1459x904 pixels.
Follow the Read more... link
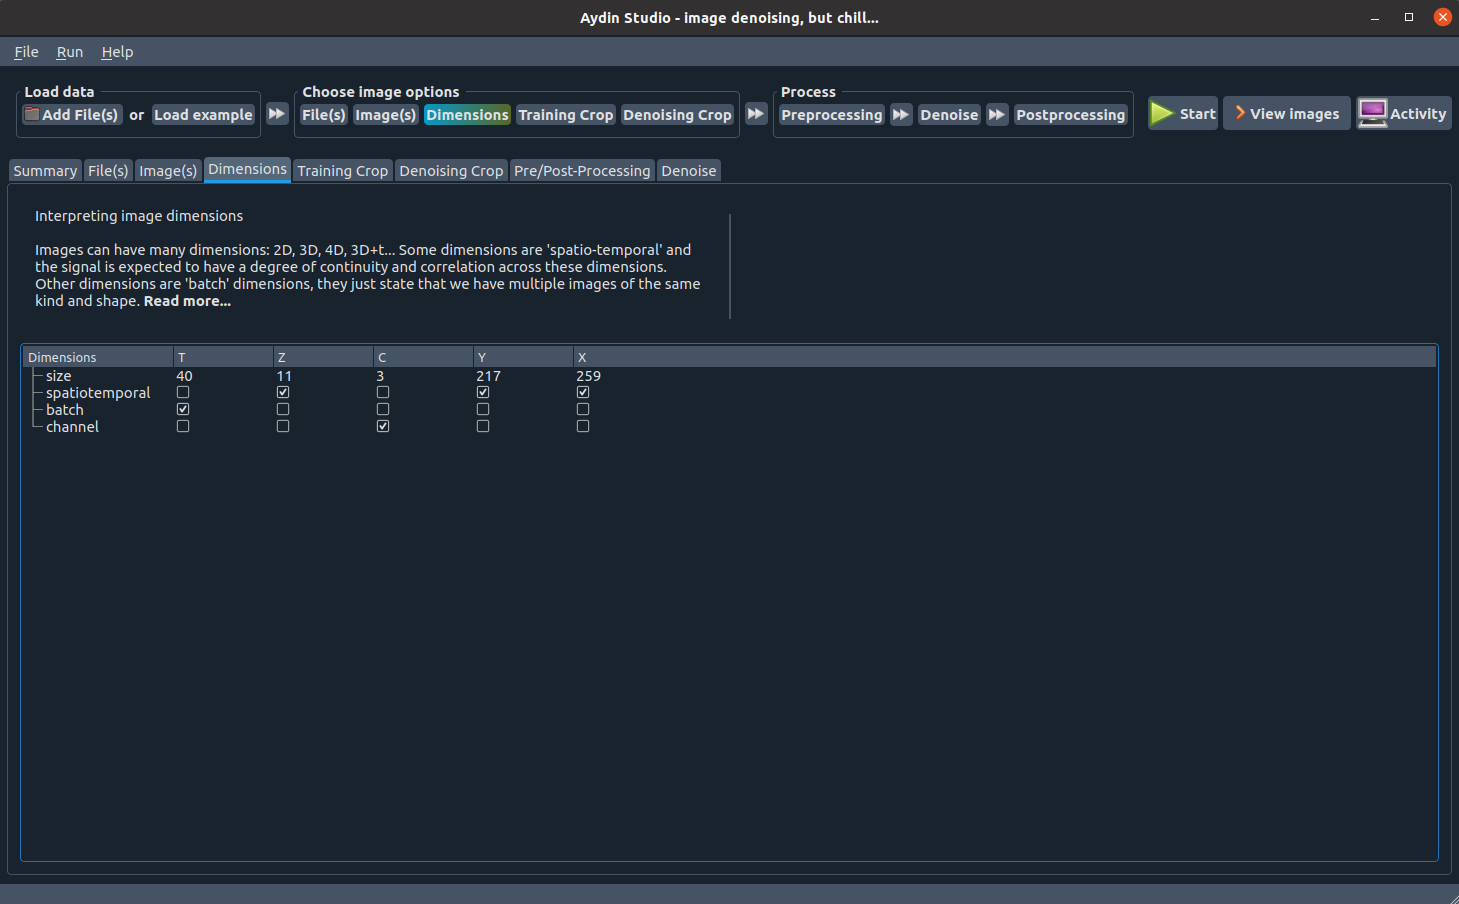point(187,301)
